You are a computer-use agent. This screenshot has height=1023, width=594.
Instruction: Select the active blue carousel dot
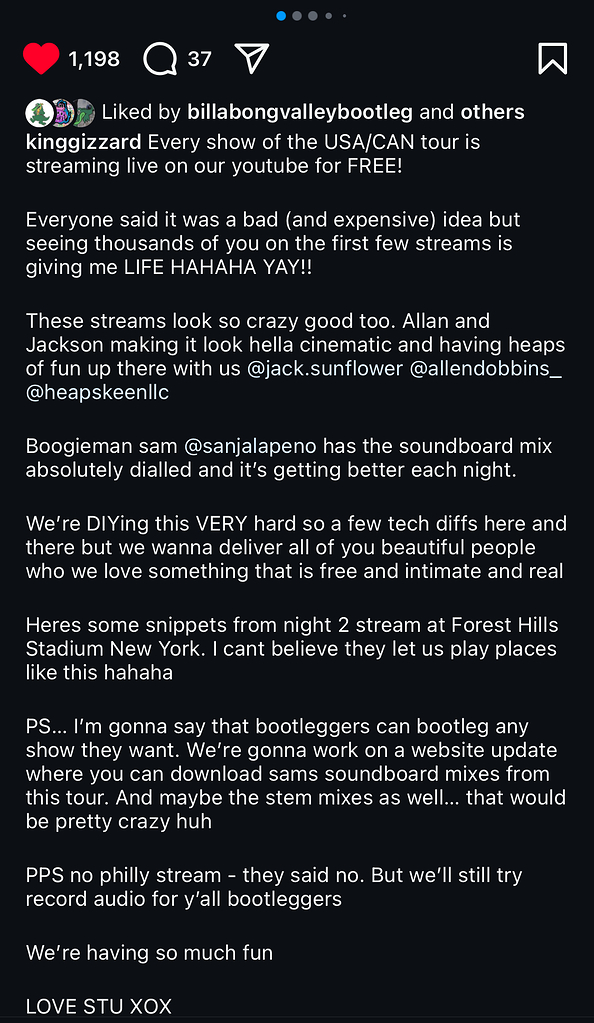[281, 16]
